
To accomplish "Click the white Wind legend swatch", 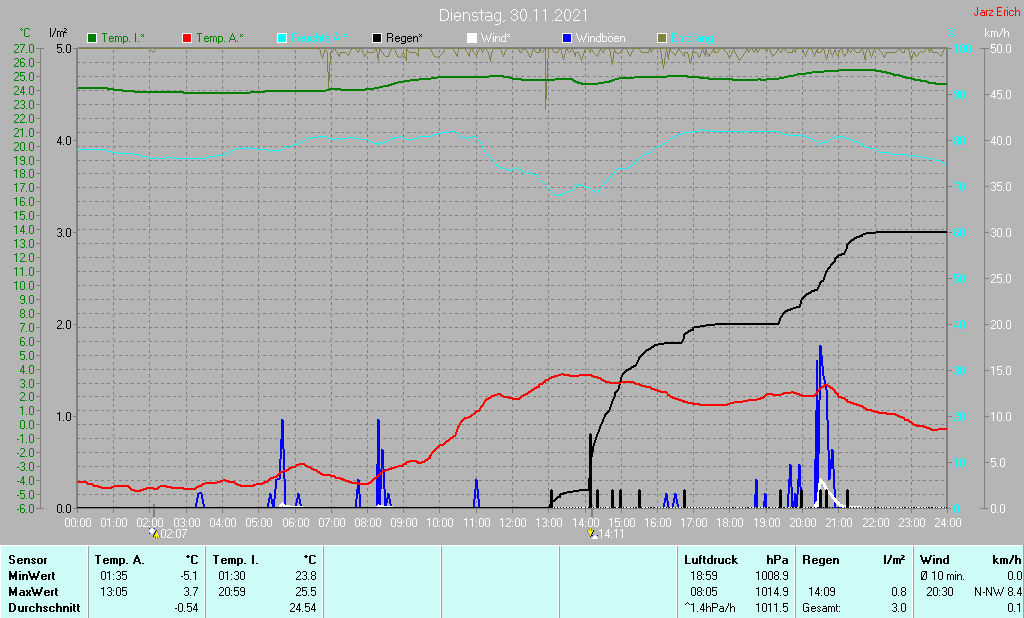I will (x=472, y=39).
